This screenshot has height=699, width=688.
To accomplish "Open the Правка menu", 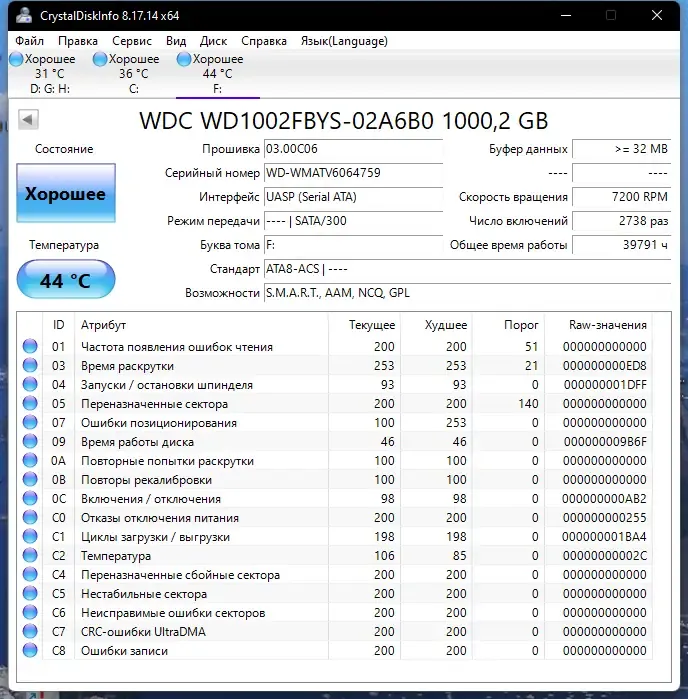I will (x=78, y=41).
